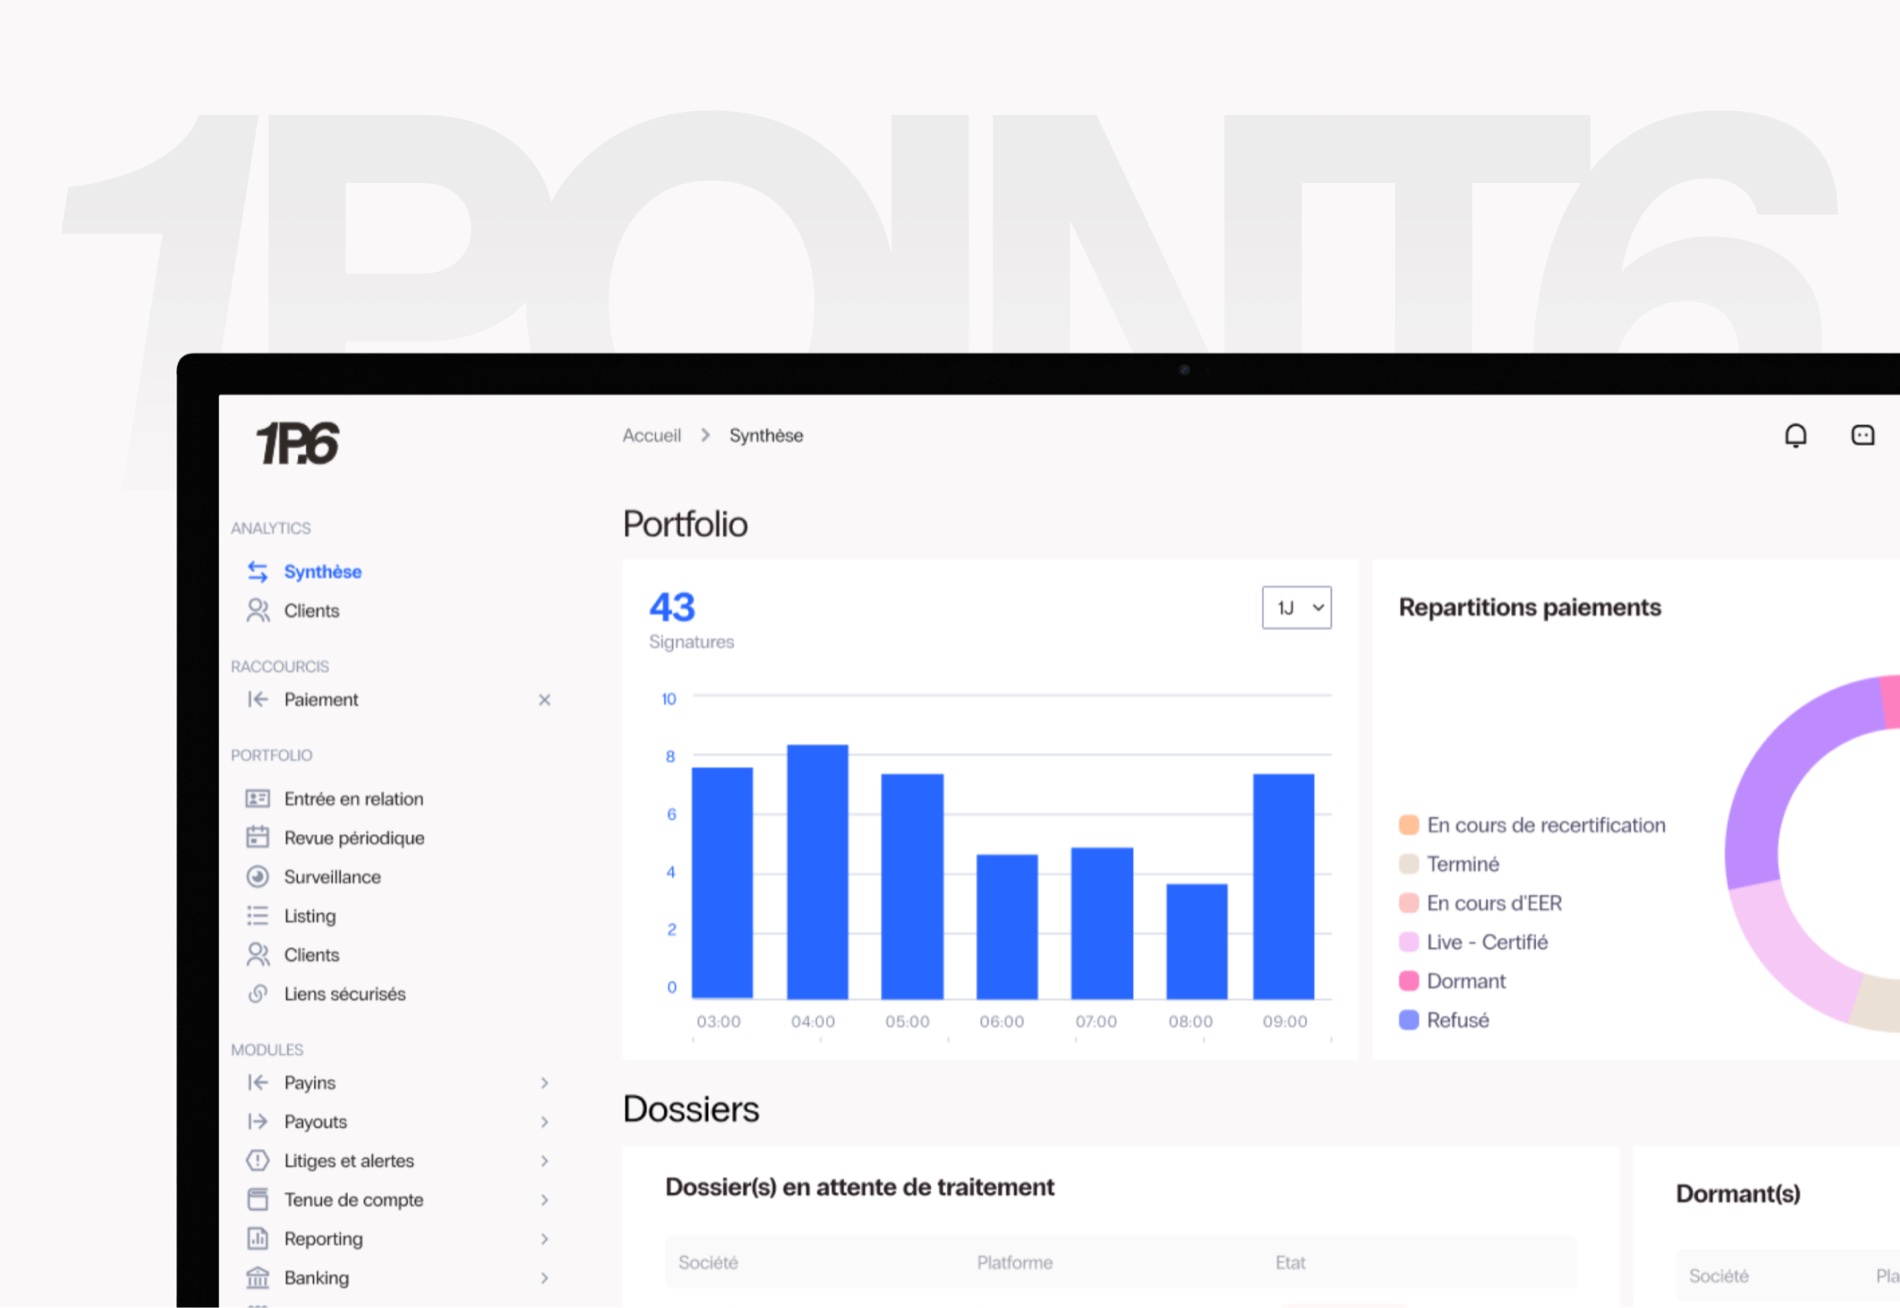
Task: Open Revue périodique page
Action: tap(354, 837)
